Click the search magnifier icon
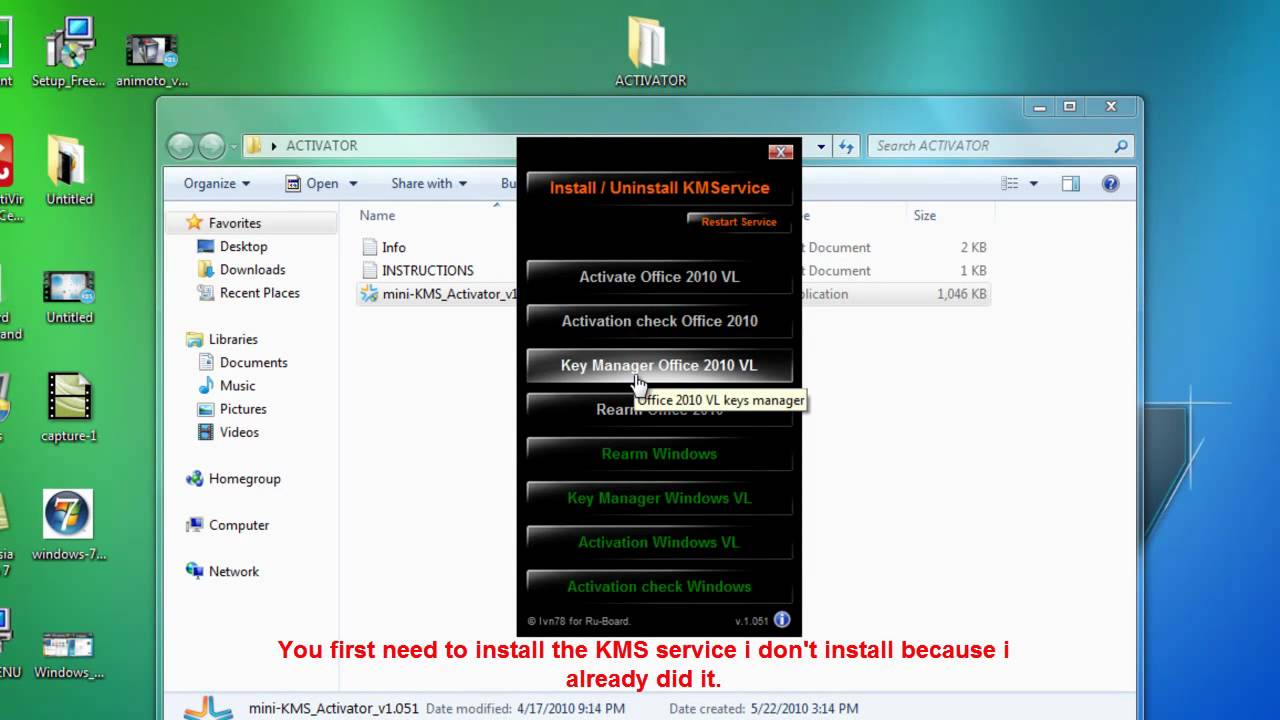Viewport: 1280px width, 720px height. pyautogui.click(x=1121, y=146)
